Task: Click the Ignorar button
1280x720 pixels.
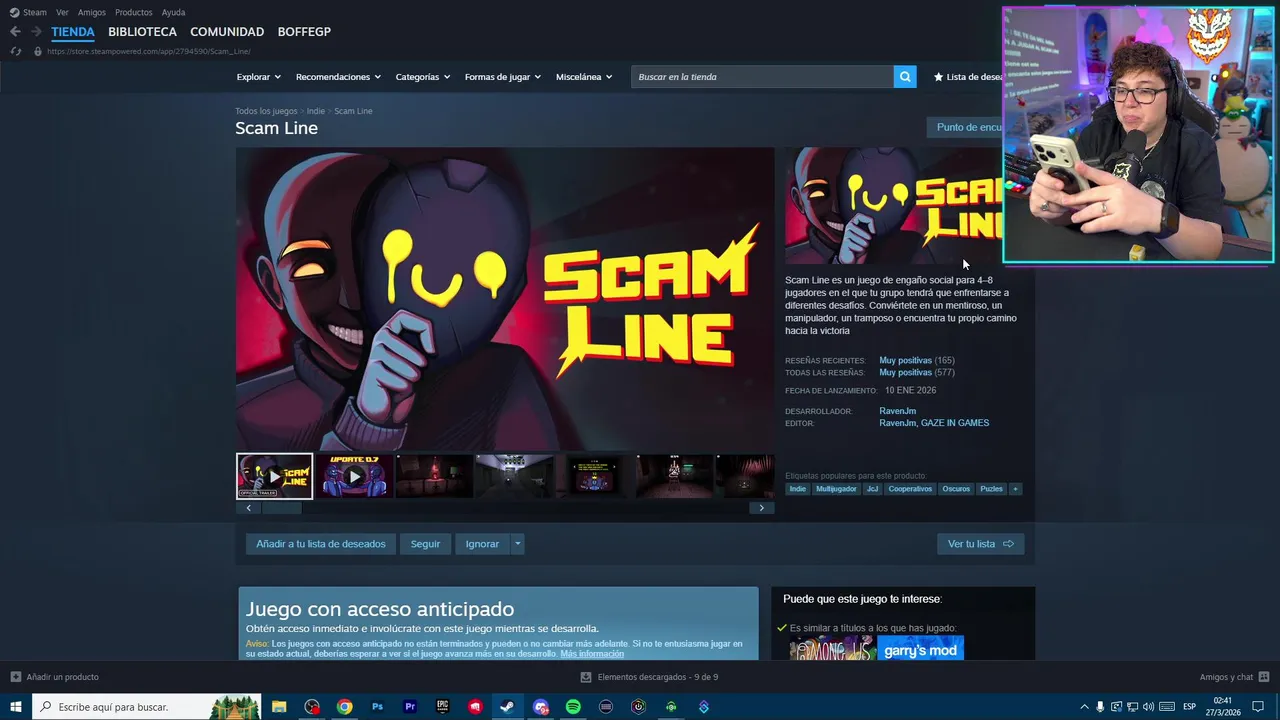Action: point(482,544)
